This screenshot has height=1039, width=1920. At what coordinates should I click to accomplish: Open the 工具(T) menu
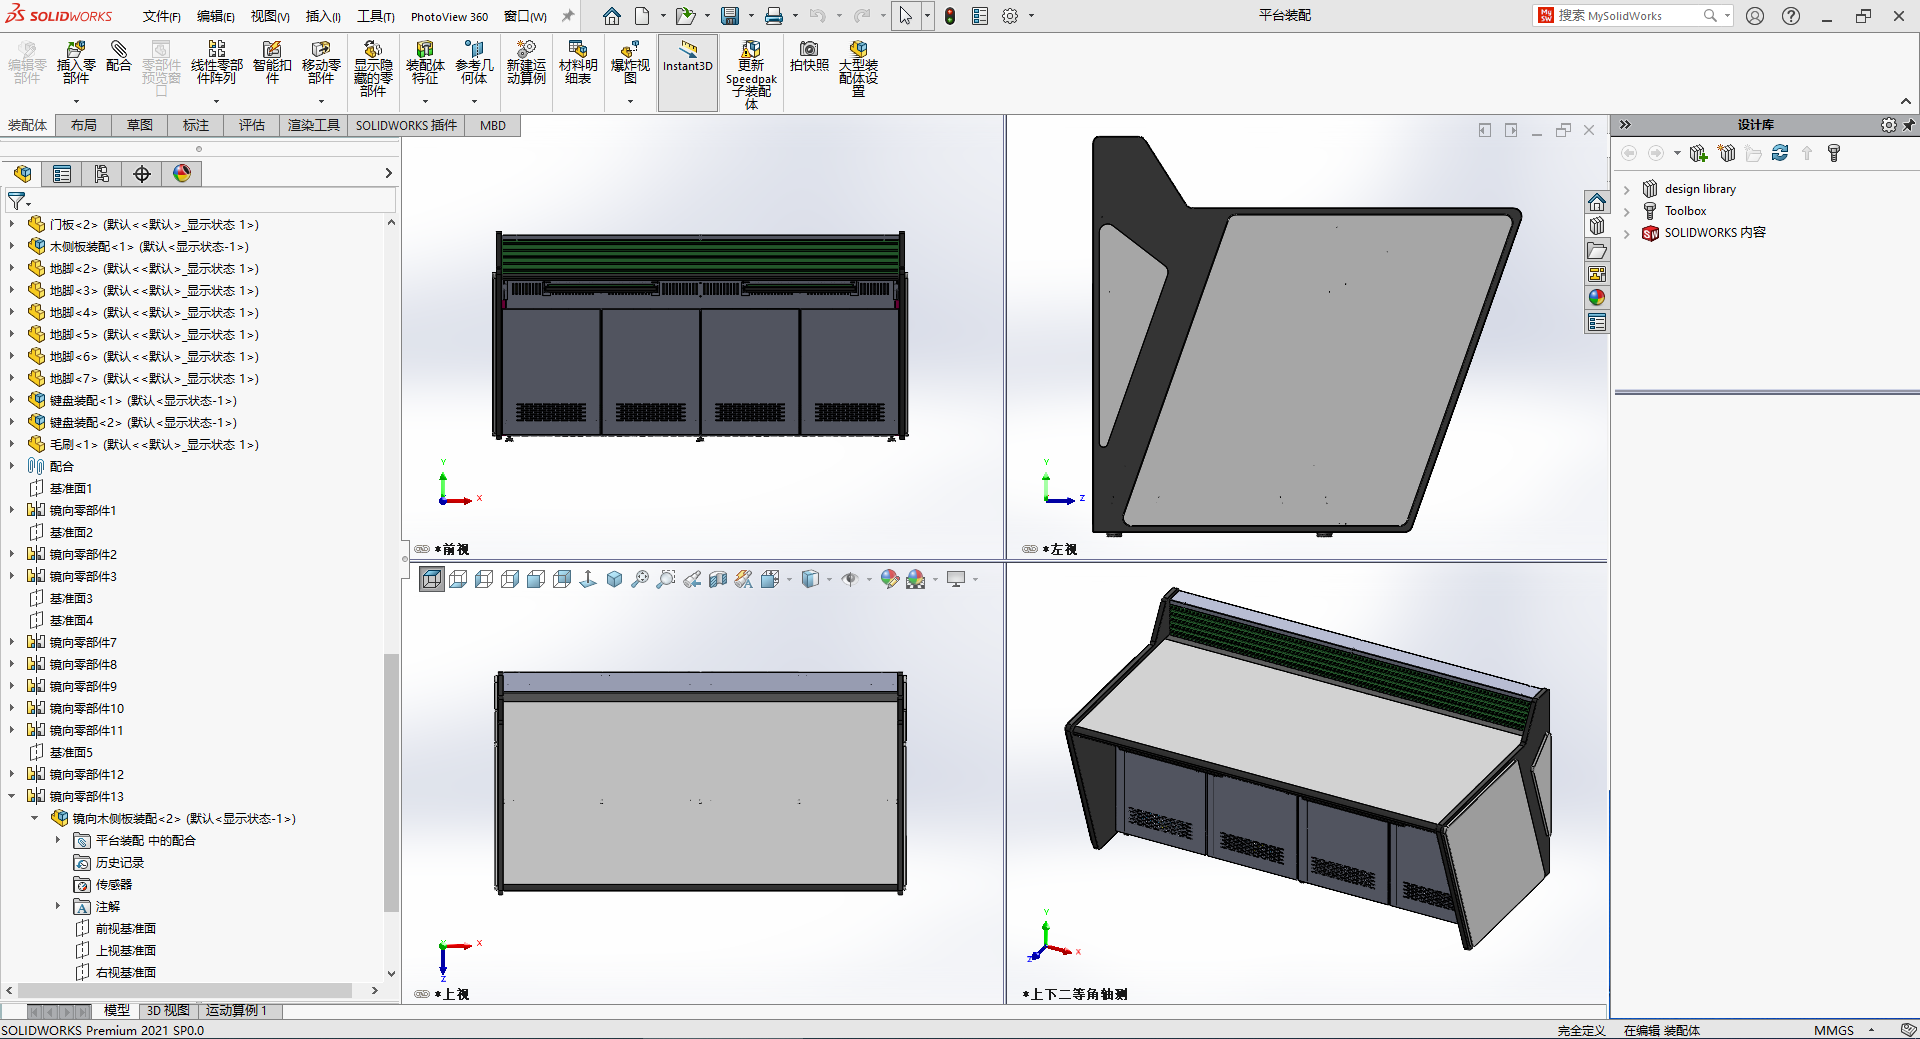(x=376, y=16)
